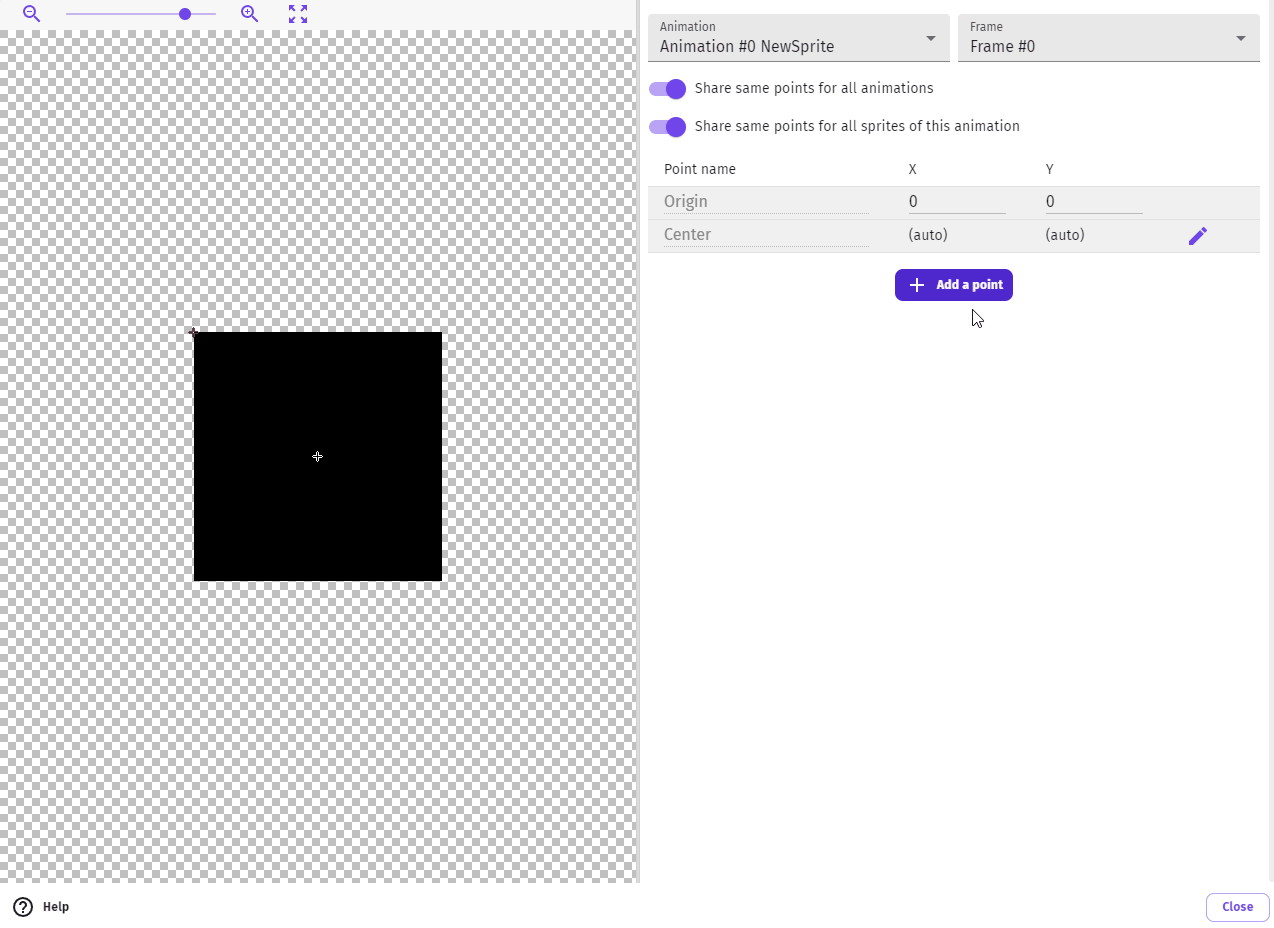This screenshot has width=1274, height=928.
Task: Click the Close button
Action: (x=1238, y=907)
